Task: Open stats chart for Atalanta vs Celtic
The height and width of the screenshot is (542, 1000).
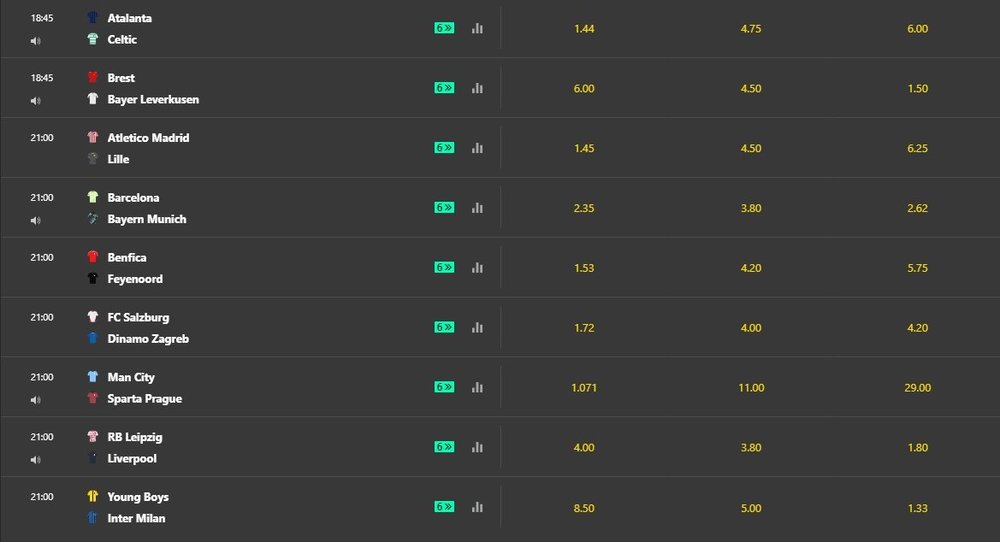Action: pos(477,28)
